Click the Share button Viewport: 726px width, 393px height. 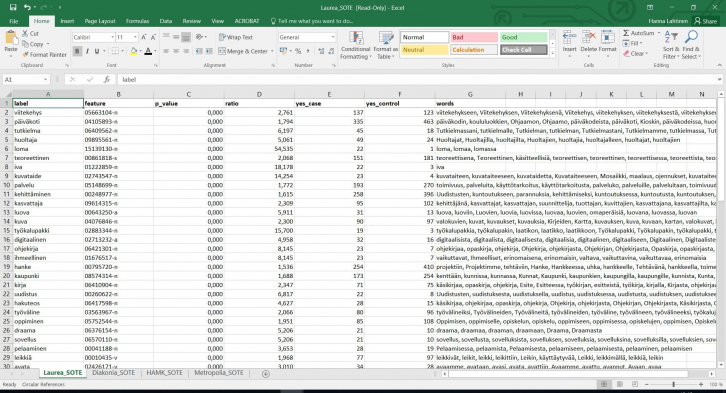[705, 21]
